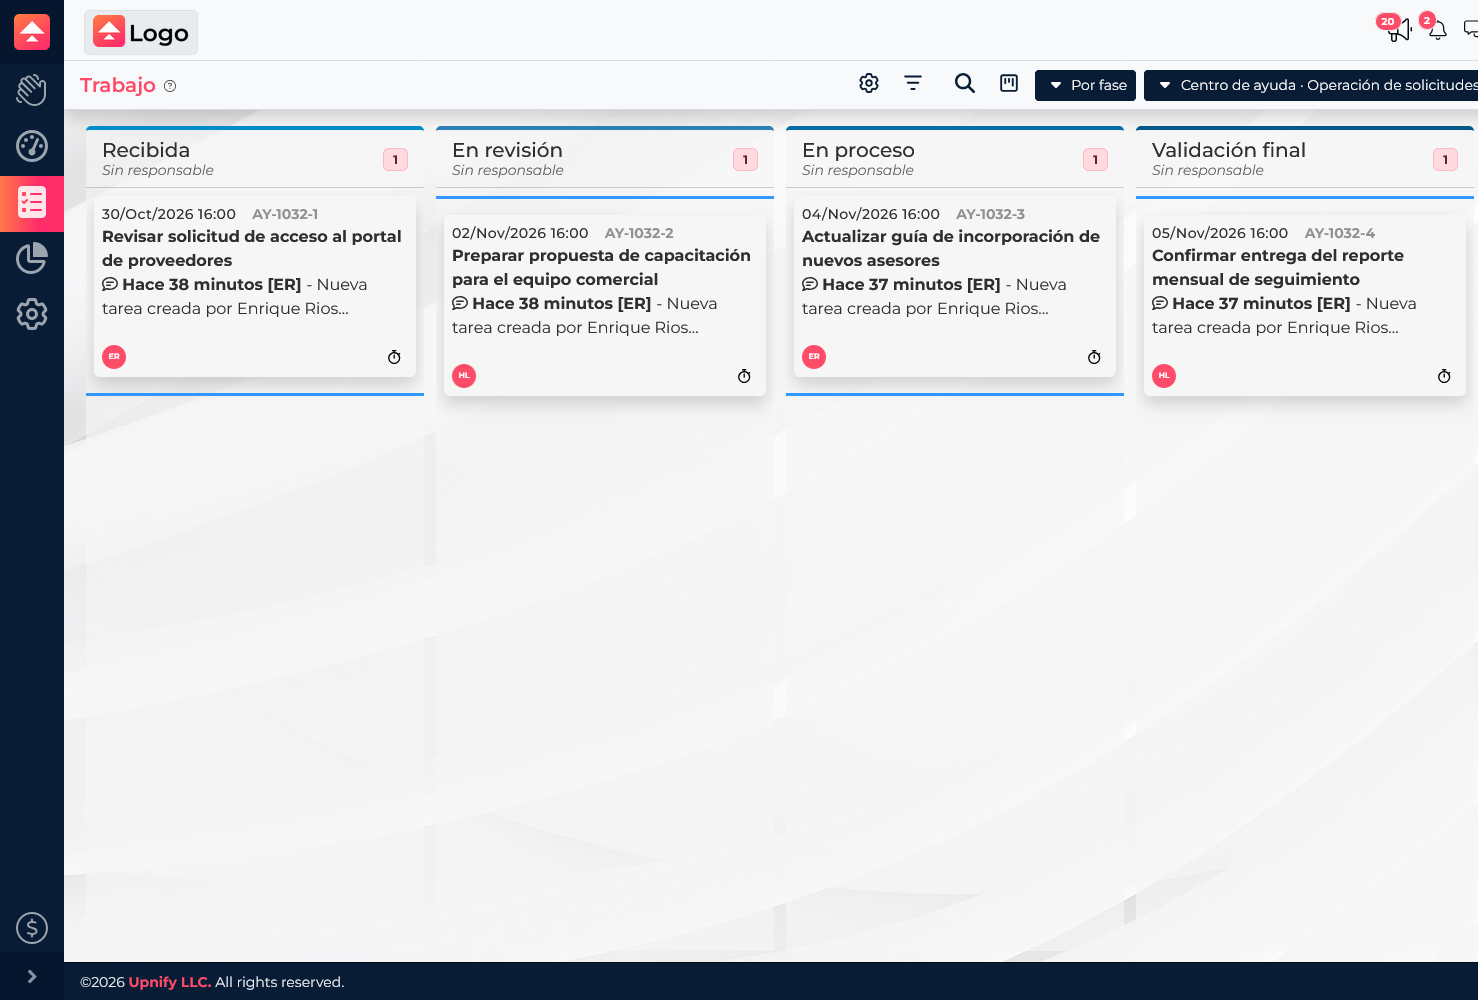Viewport: 1478px width, 1000px height.
Task: Click timer icon on card AY-1032-4
Action: point(1444,376)
